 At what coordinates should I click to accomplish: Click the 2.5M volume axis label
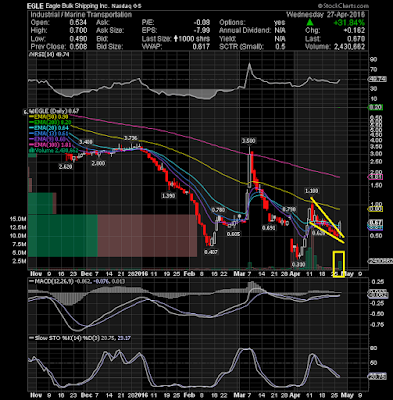[x=19, y=261]
